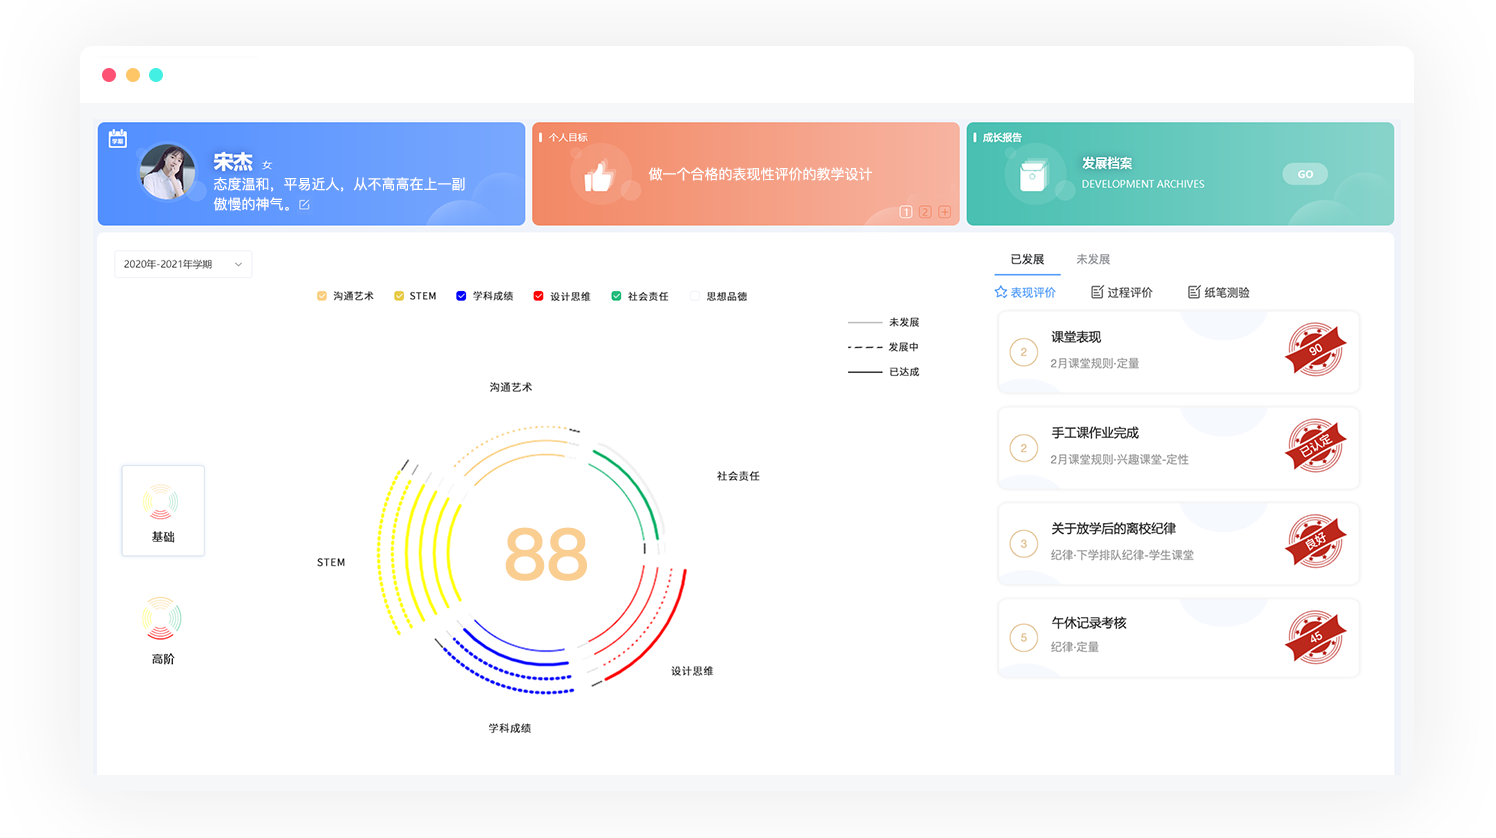
Task: Click the archive box icon in 成长报告 card
Action: pyautogui.click(x=1033, y=176)
